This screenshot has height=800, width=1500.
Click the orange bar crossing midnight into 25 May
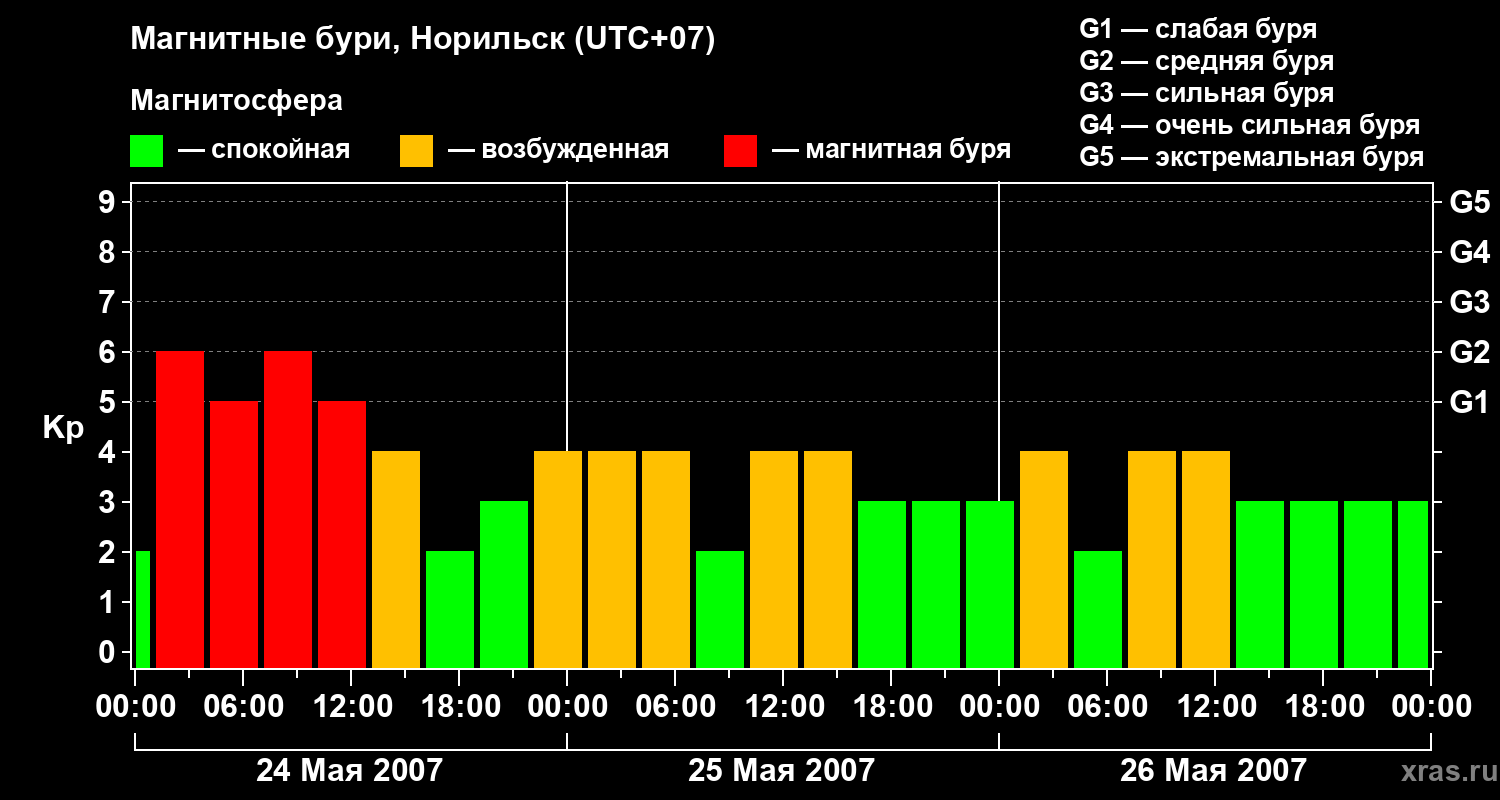[558, 559]
